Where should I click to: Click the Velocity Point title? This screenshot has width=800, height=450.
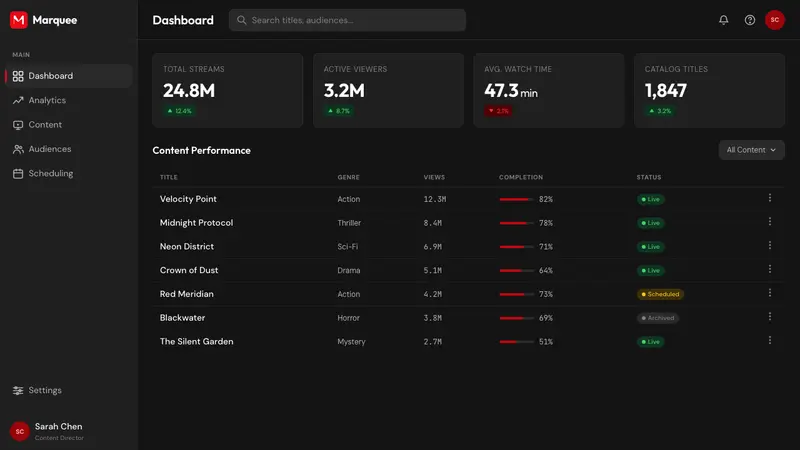pyautogui.click(x=188, y=199)
